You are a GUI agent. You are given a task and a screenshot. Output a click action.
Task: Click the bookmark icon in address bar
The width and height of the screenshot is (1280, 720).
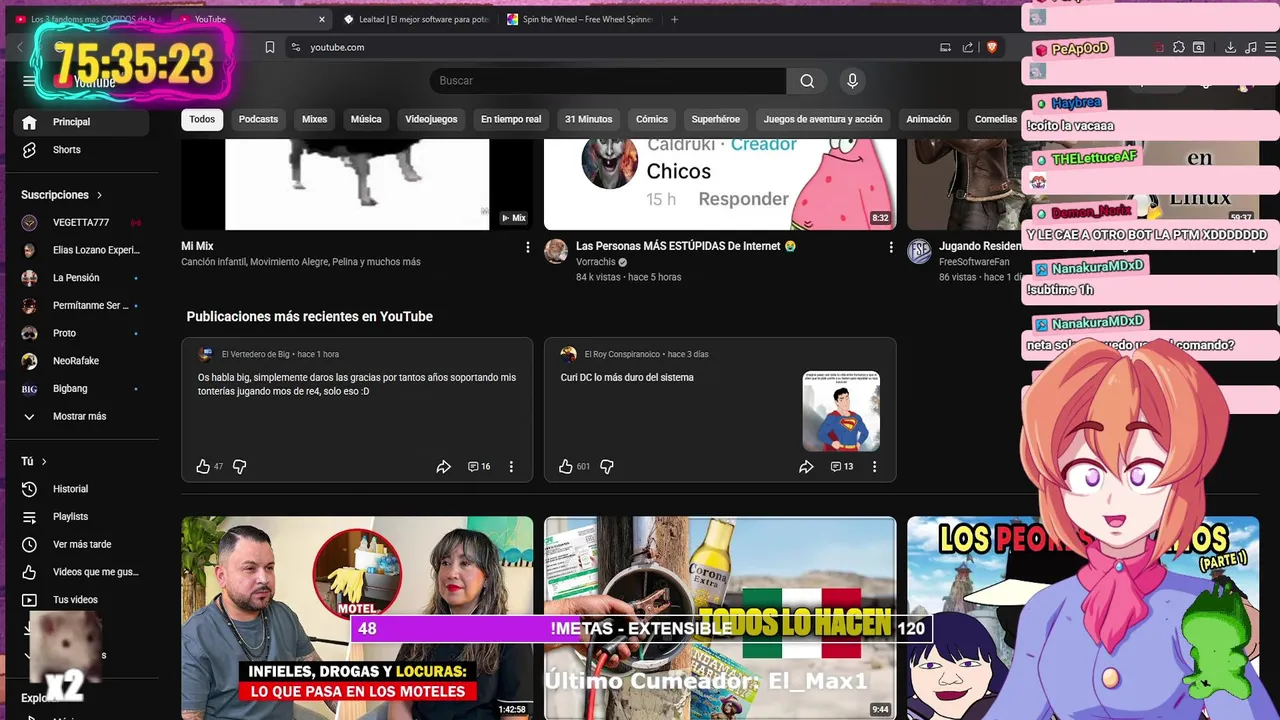tap(270, 47)
